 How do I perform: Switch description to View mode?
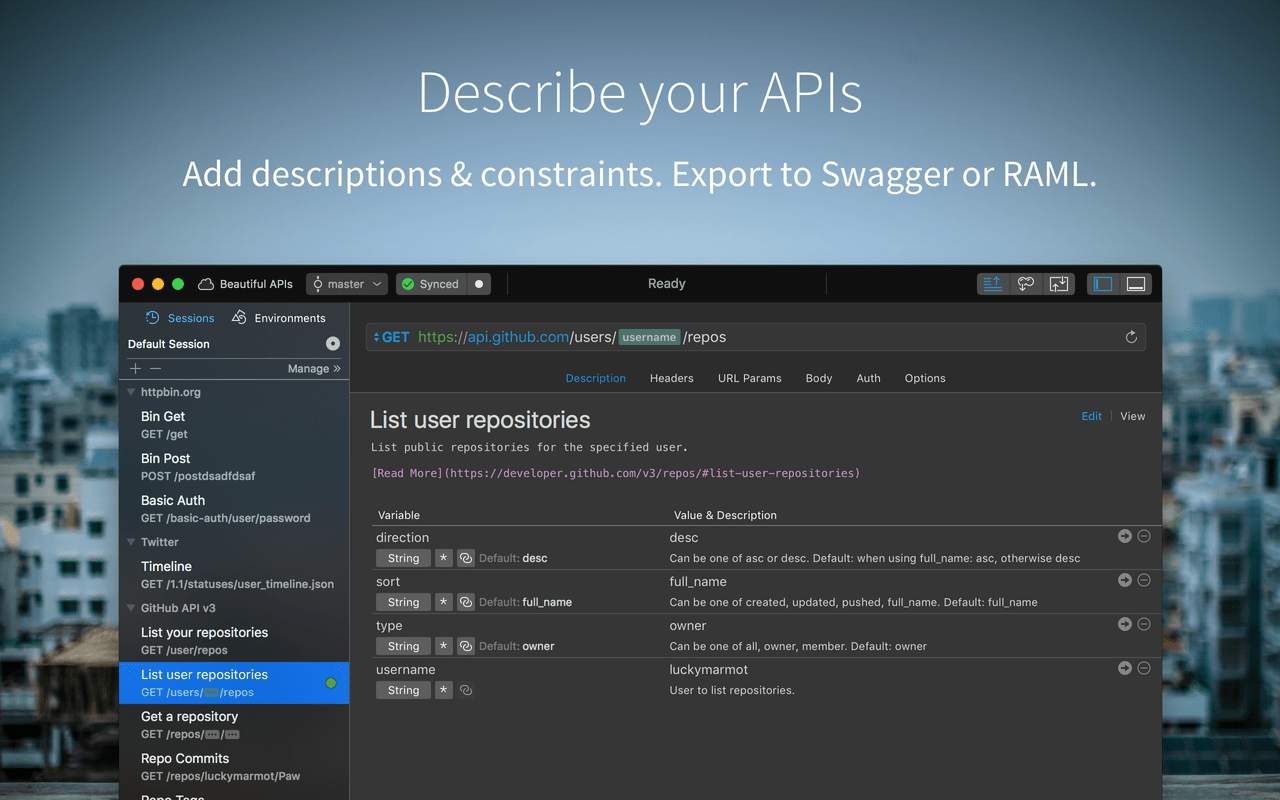1132,416
